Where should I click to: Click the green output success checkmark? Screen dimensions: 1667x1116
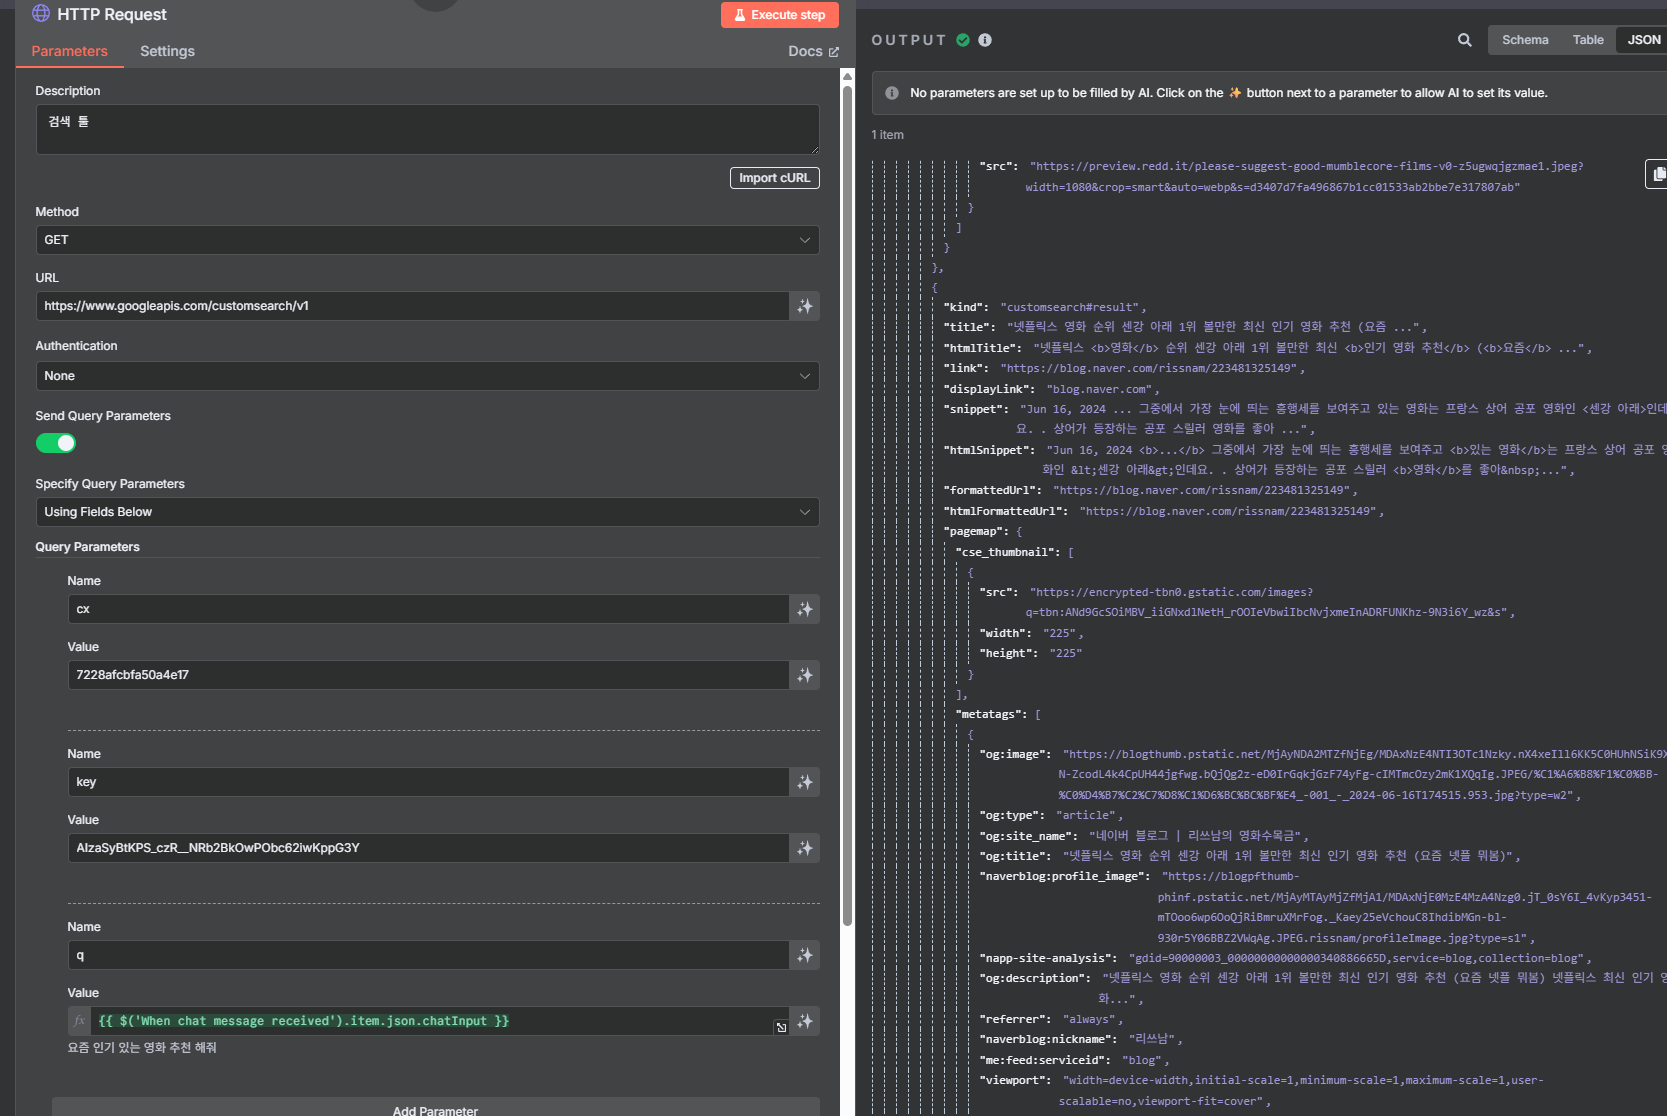point(963,40)
